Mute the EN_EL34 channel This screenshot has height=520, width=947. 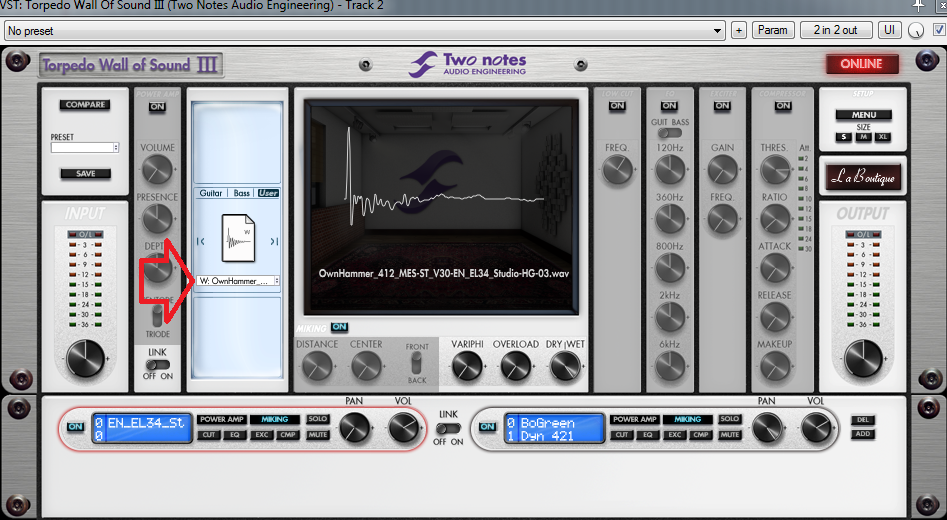tap(317, 435)
